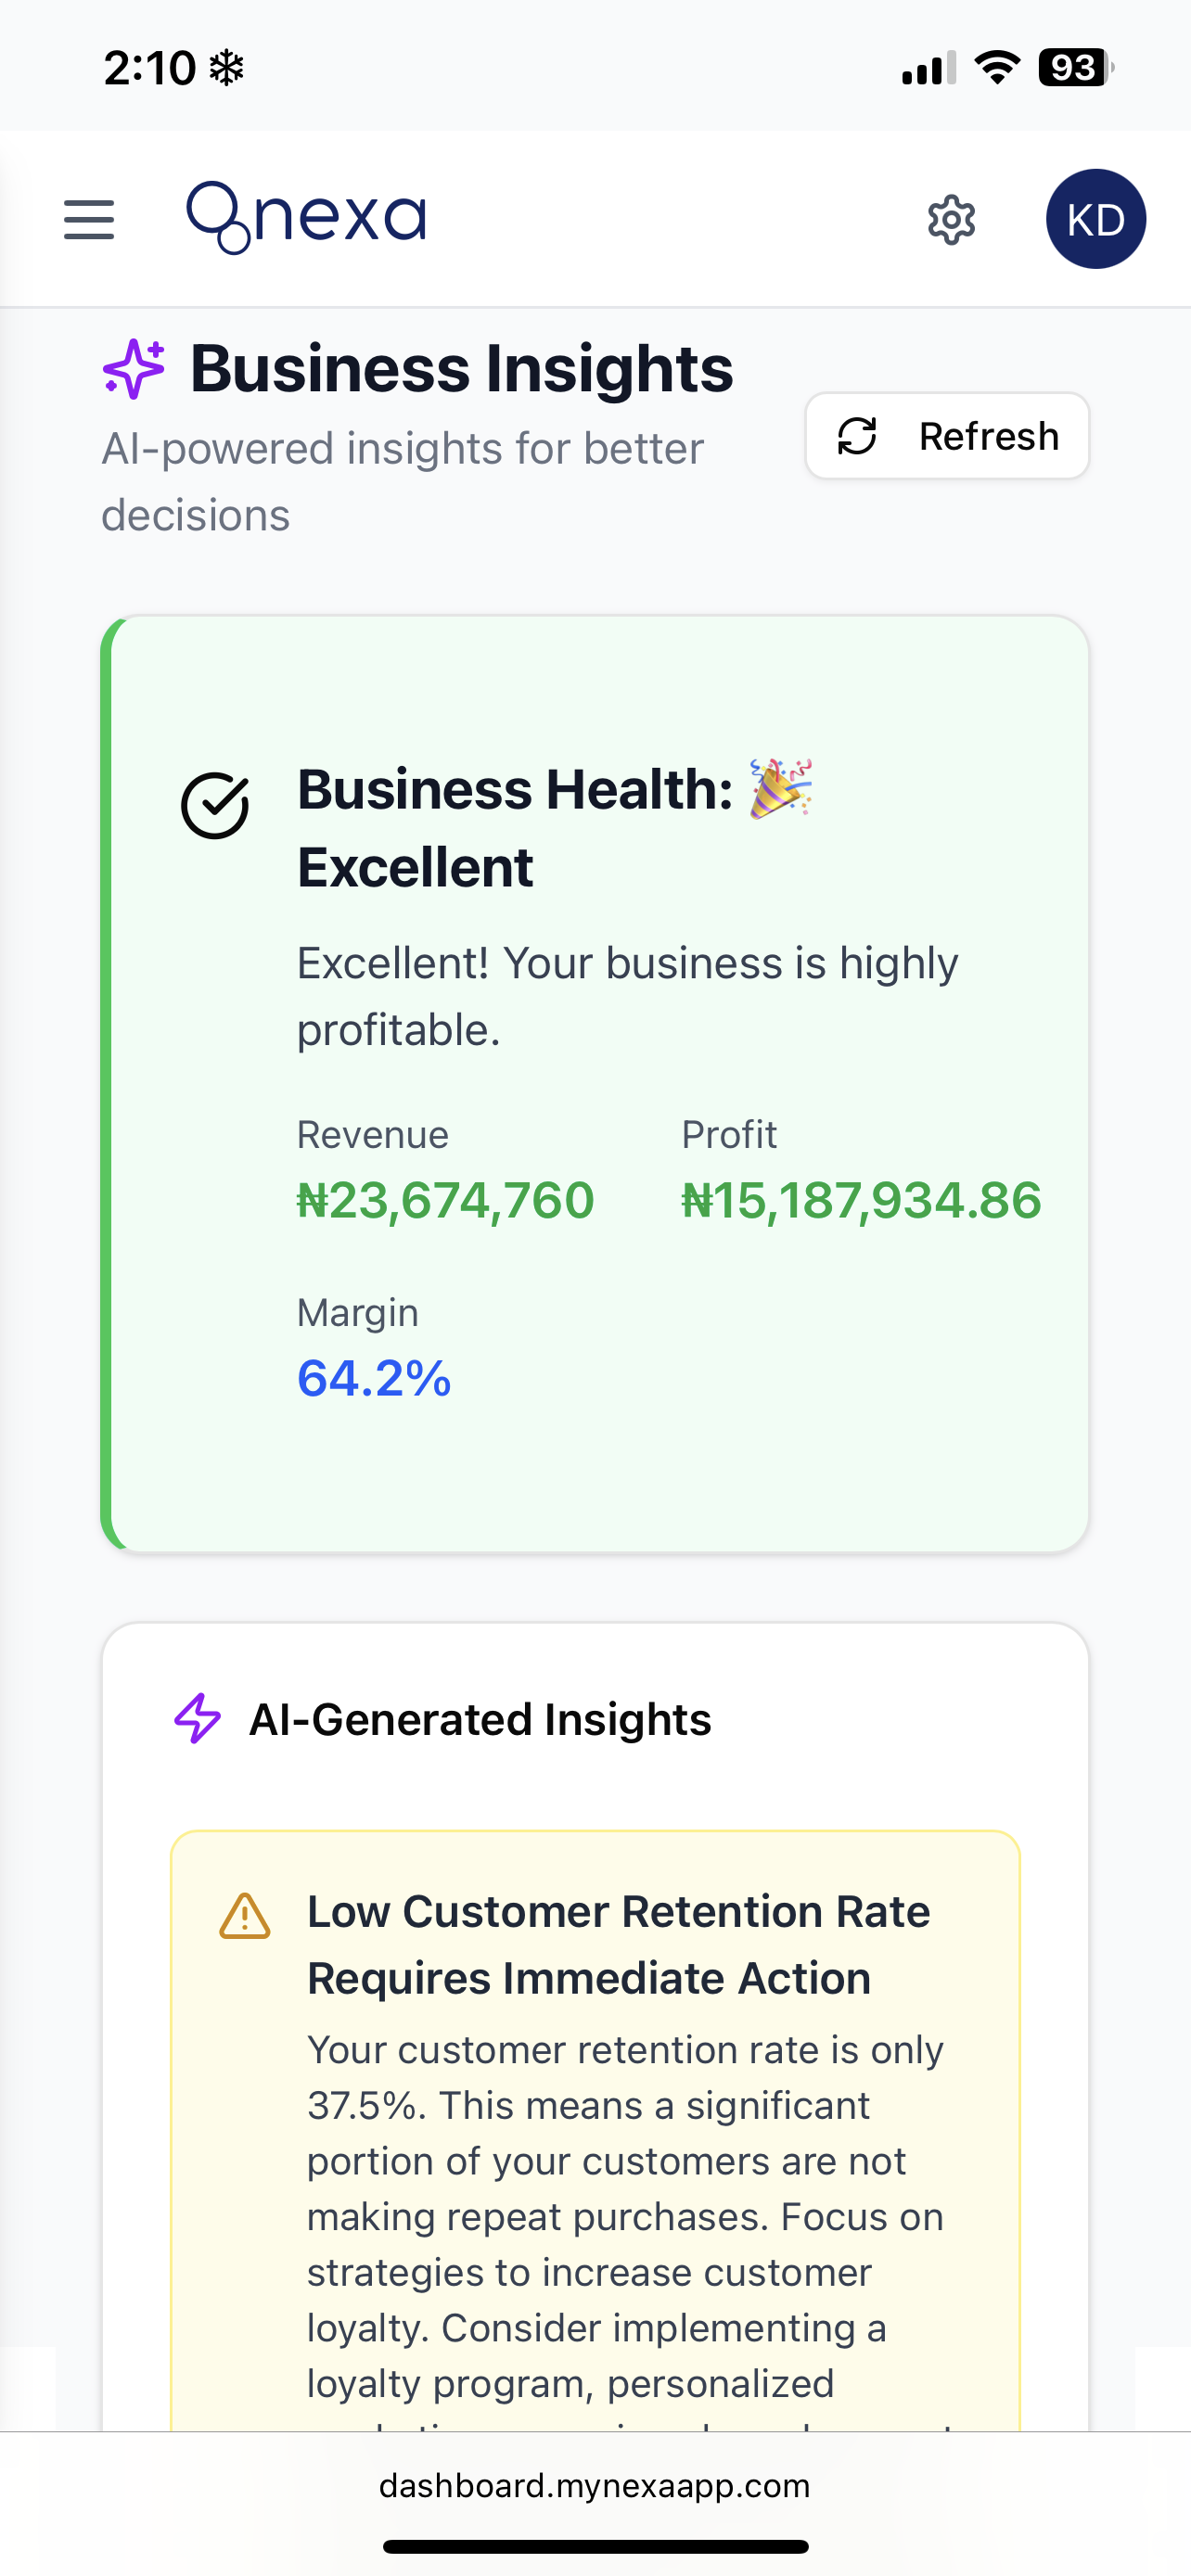The height and width of the screenshot is (2576, 1191).
Task: Click the Revenue amount ₦23,674,760
Action: (446, 1200)
